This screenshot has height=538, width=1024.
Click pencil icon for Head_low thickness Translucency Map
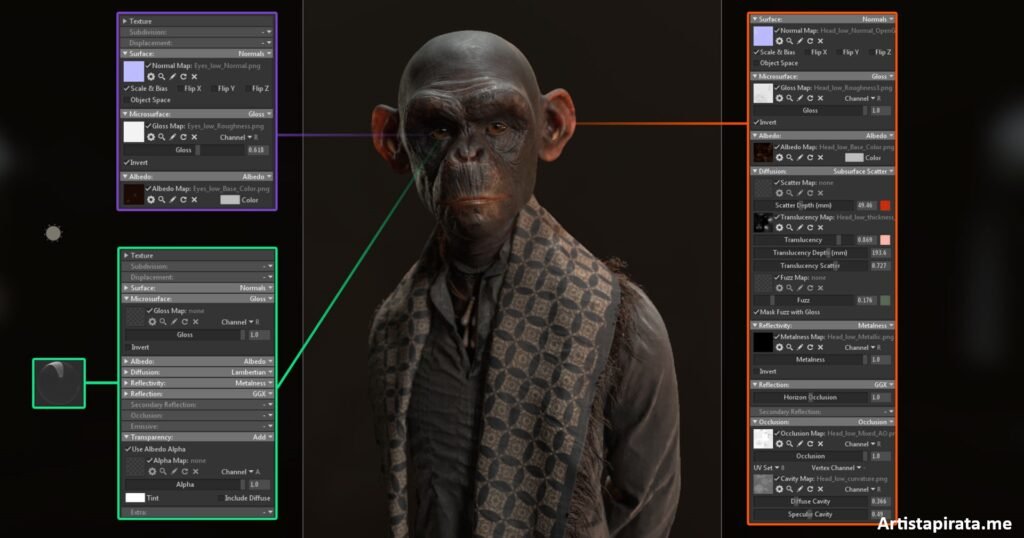click(x=799, y=227)
